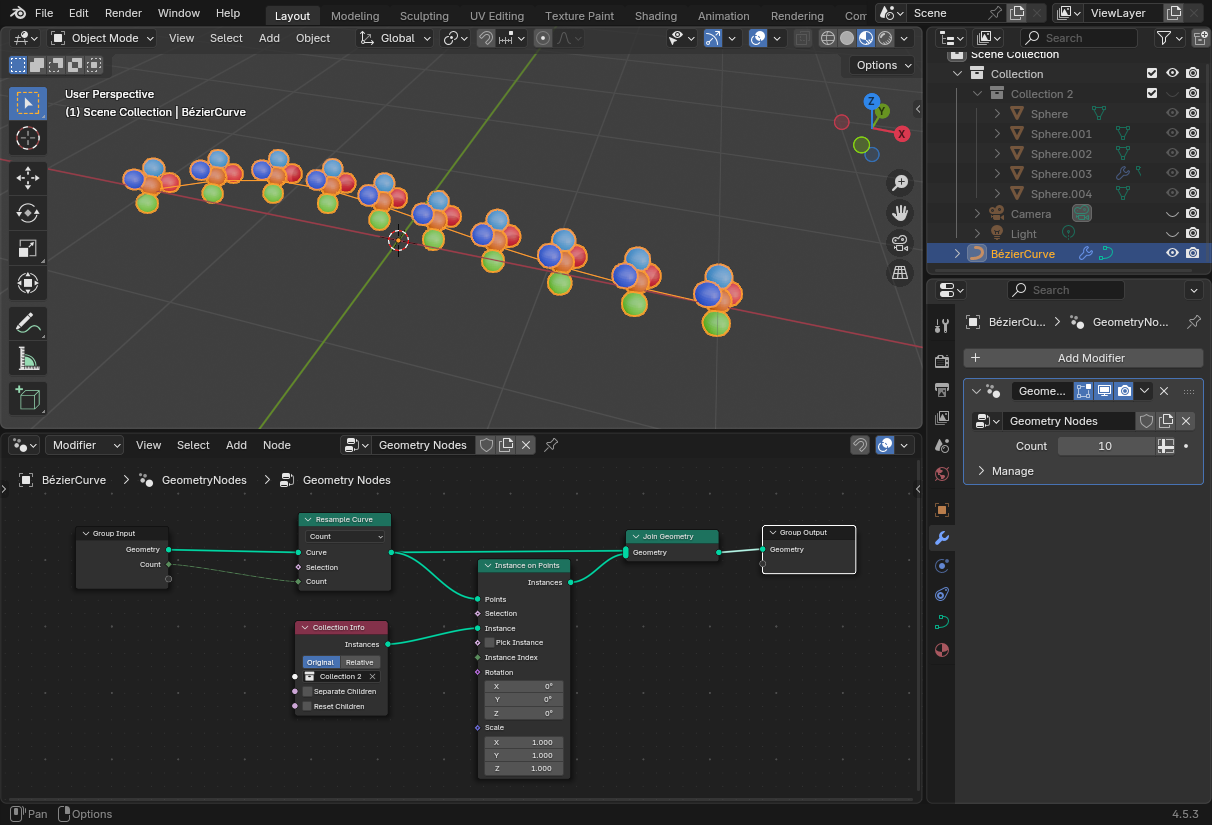Open the Object Data curve properties tab
The image size is (1212, 825).
[x=941, y=622]
